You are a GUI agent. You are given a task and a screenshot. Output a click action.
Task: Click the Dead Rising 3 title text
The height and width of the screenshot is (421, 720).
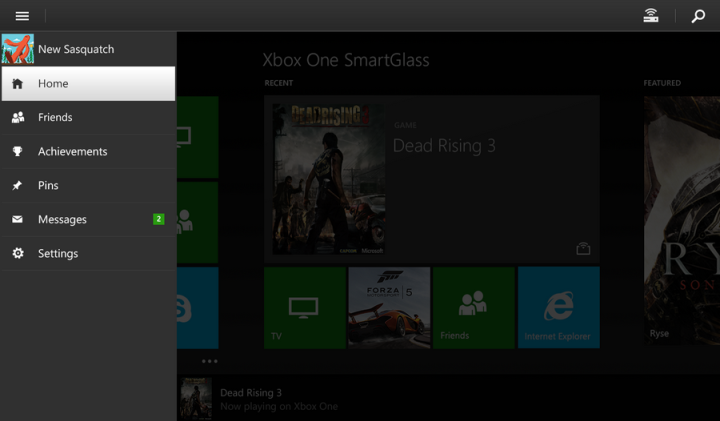point(444,146)
